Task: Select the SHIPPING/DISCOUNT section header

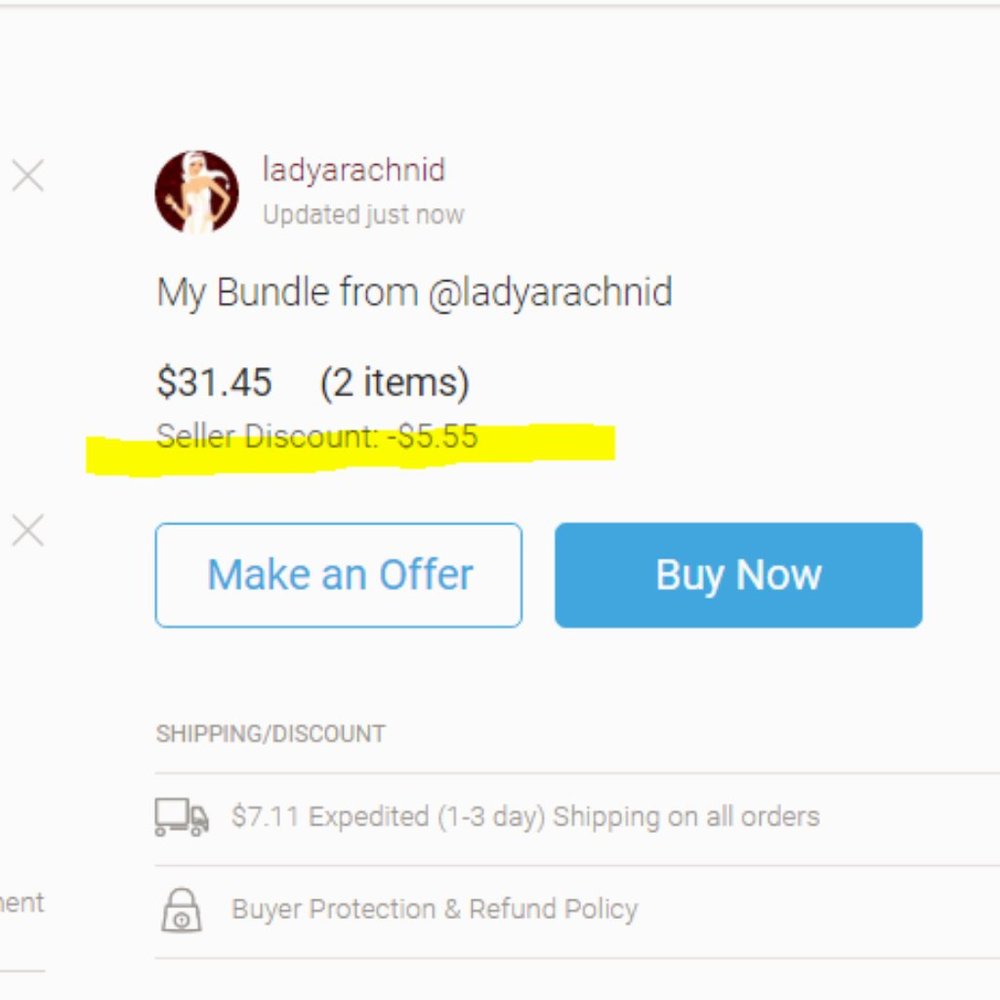Action: coord(270,732)
